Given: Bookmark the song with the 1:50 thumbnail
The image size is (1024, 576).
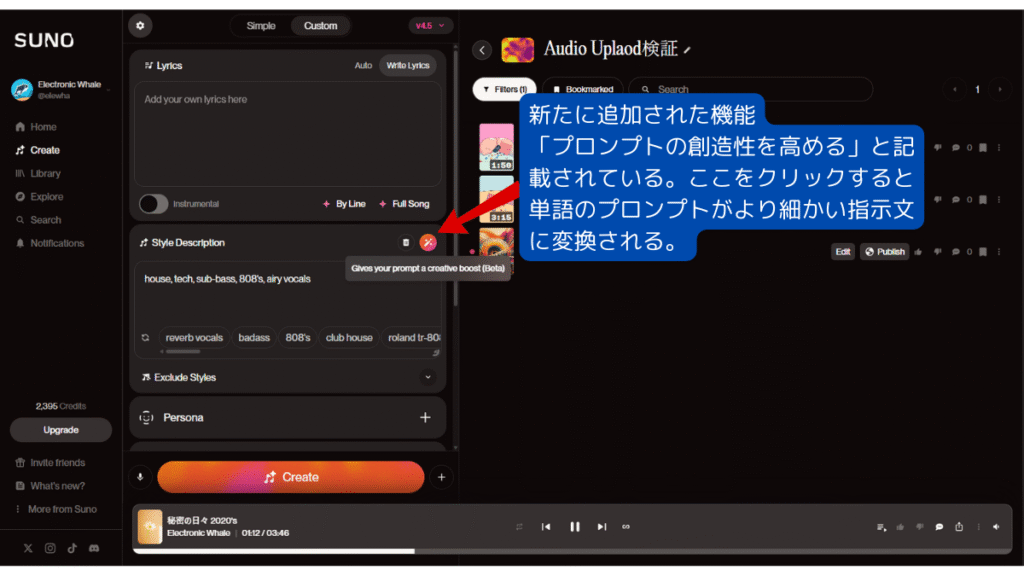Looking at the screenshot, I should pyautogui.click(x=982, y=148).
